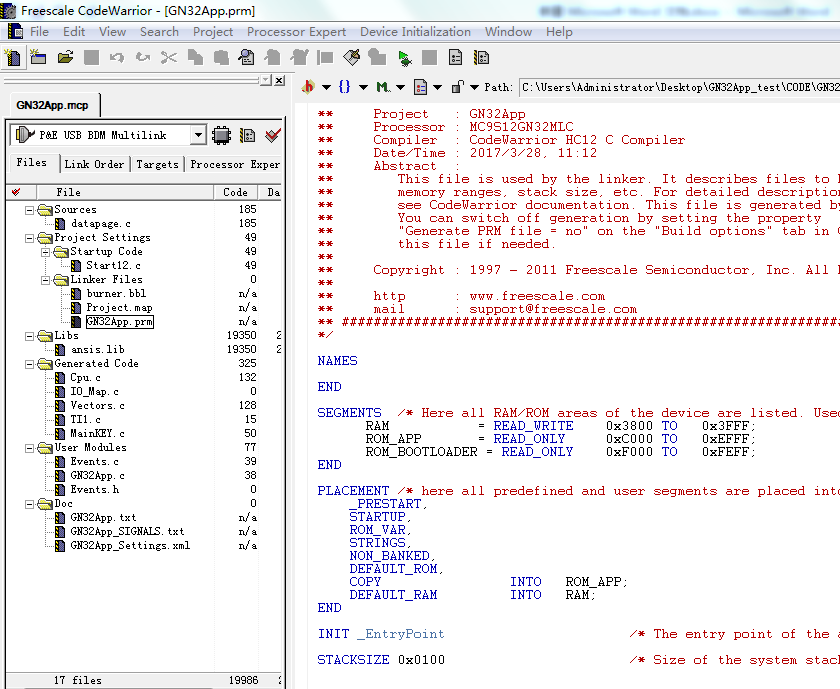Click the Markers M icon
Image resolution: width=840 pixels, height=689 pixels.
[382, 86]
